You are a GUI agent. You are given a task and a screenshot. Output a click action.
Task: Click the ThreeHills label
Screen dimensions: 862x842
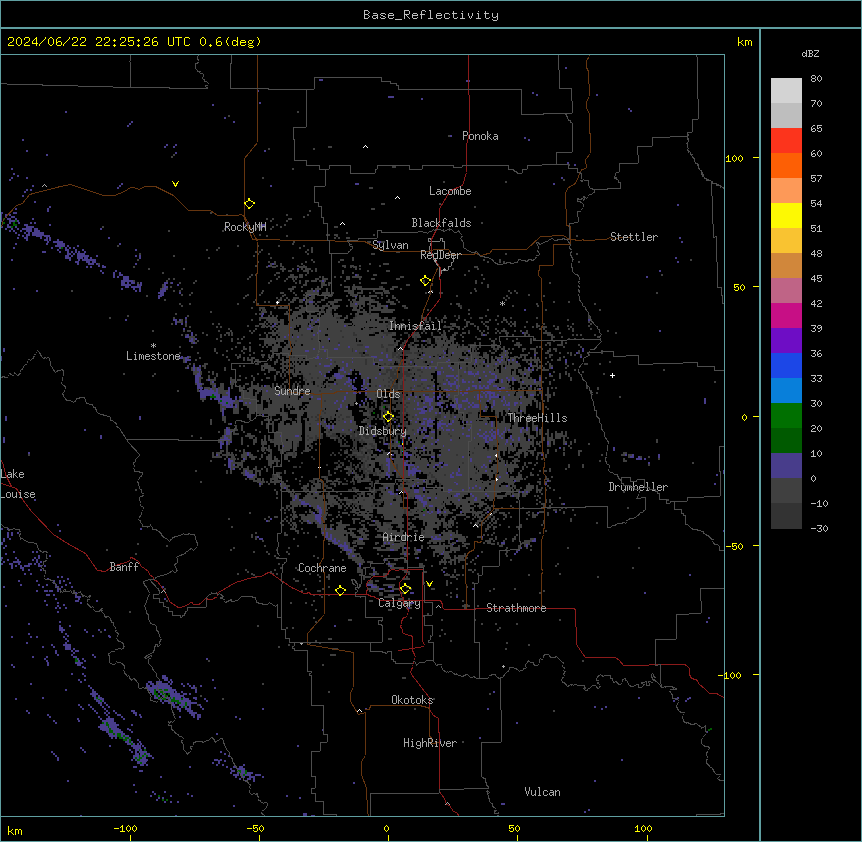click(537, 418)
